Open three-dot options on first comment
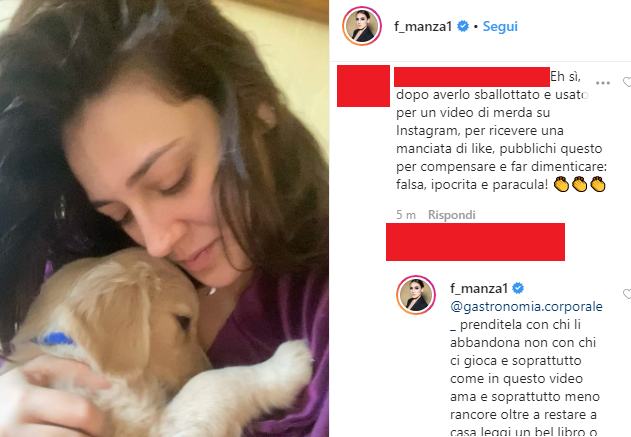This screenshot has height=437, width=631. (602, 83)
